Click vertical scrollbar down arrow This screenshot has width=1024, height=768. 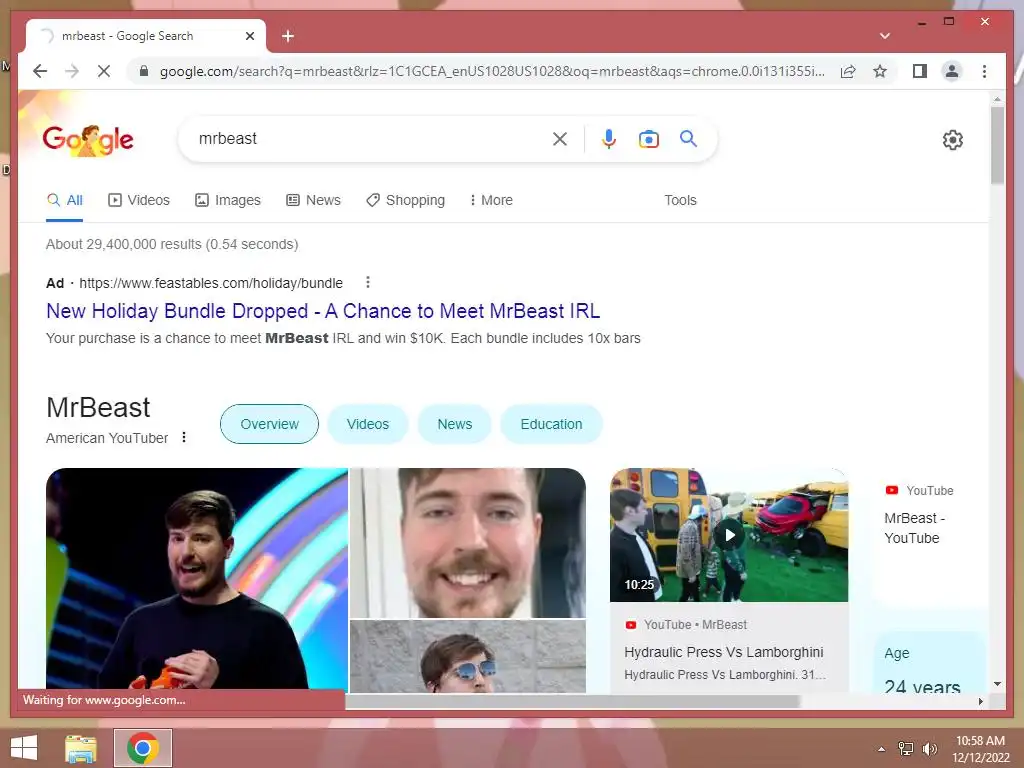click(997, 684)
